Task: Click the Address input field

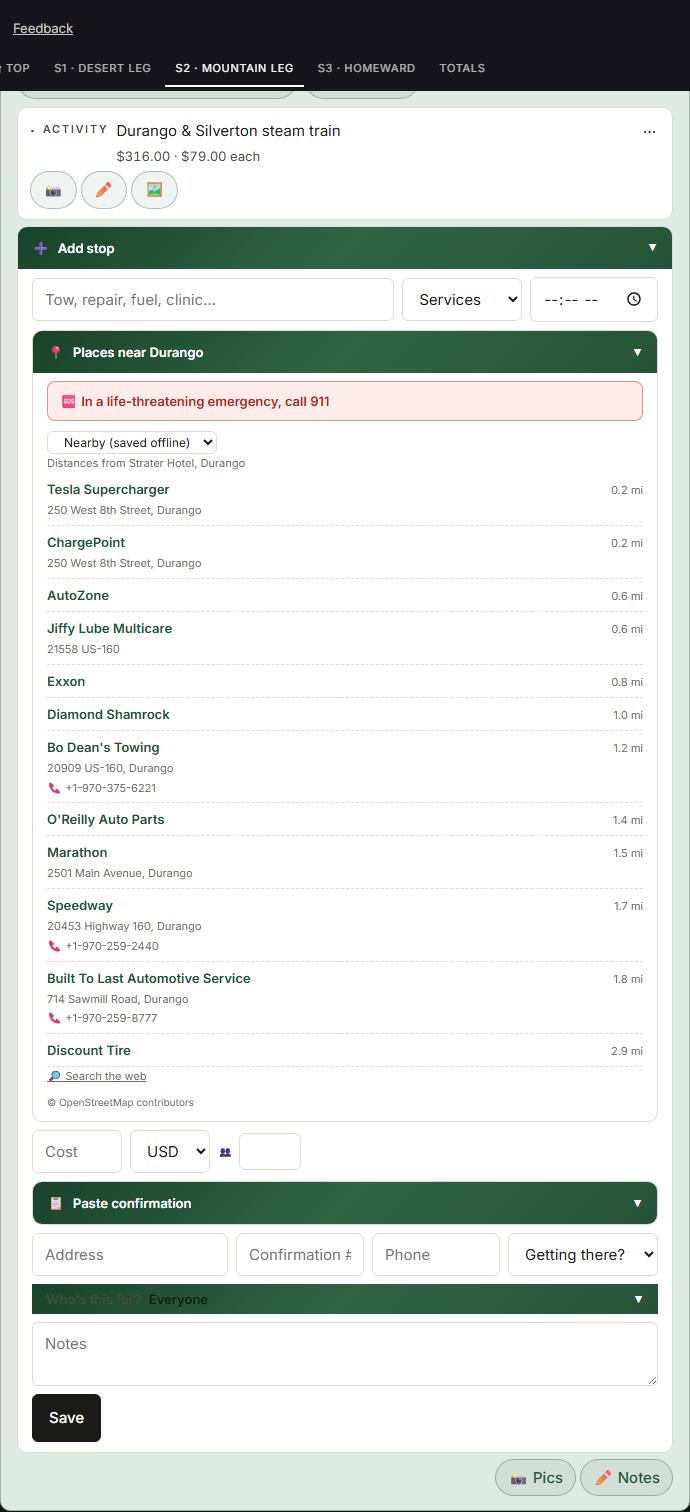Action: 130,1254
